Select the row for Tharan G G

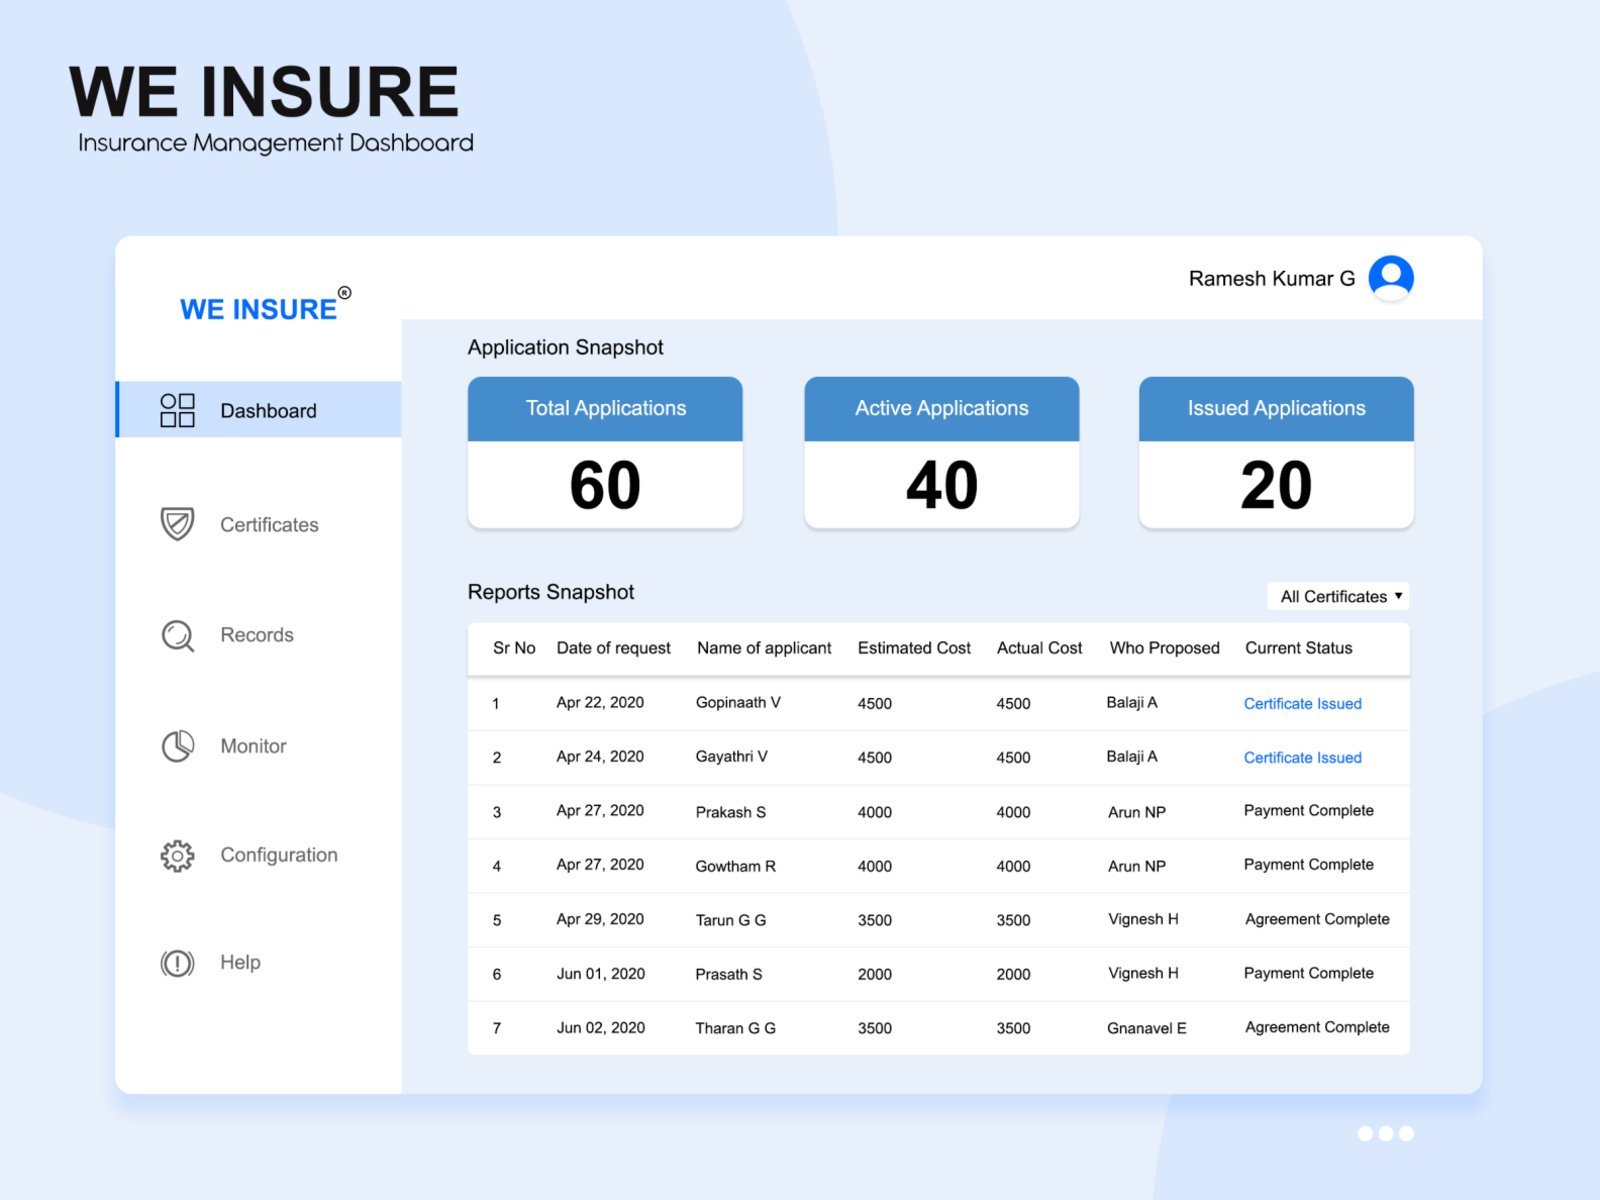coord(940,1027)
